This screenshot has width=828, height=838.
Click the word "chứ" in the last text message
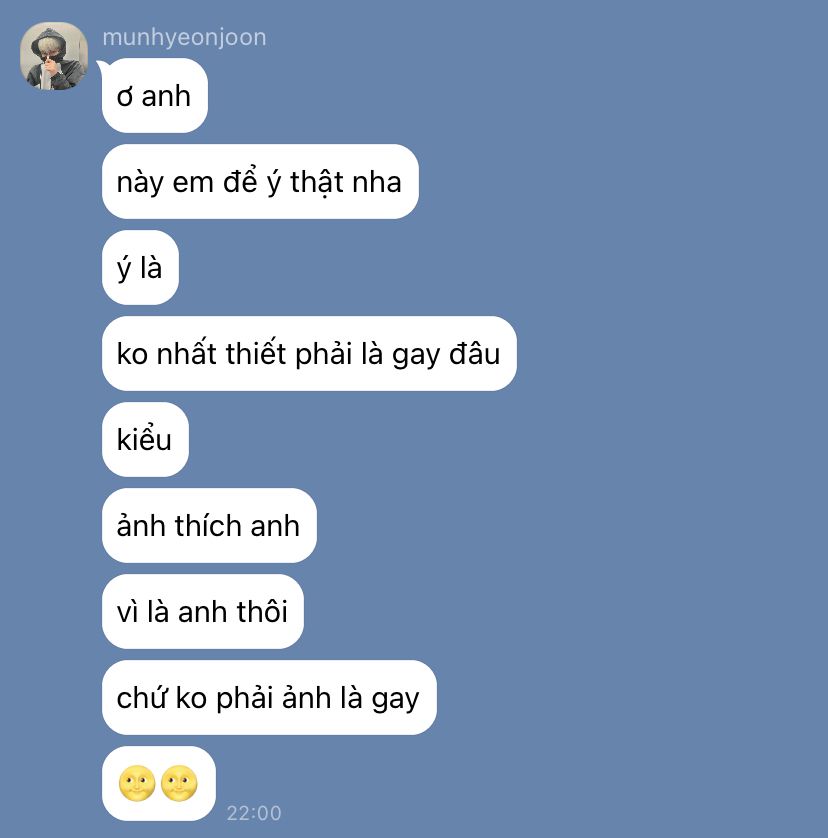(142, 698)
